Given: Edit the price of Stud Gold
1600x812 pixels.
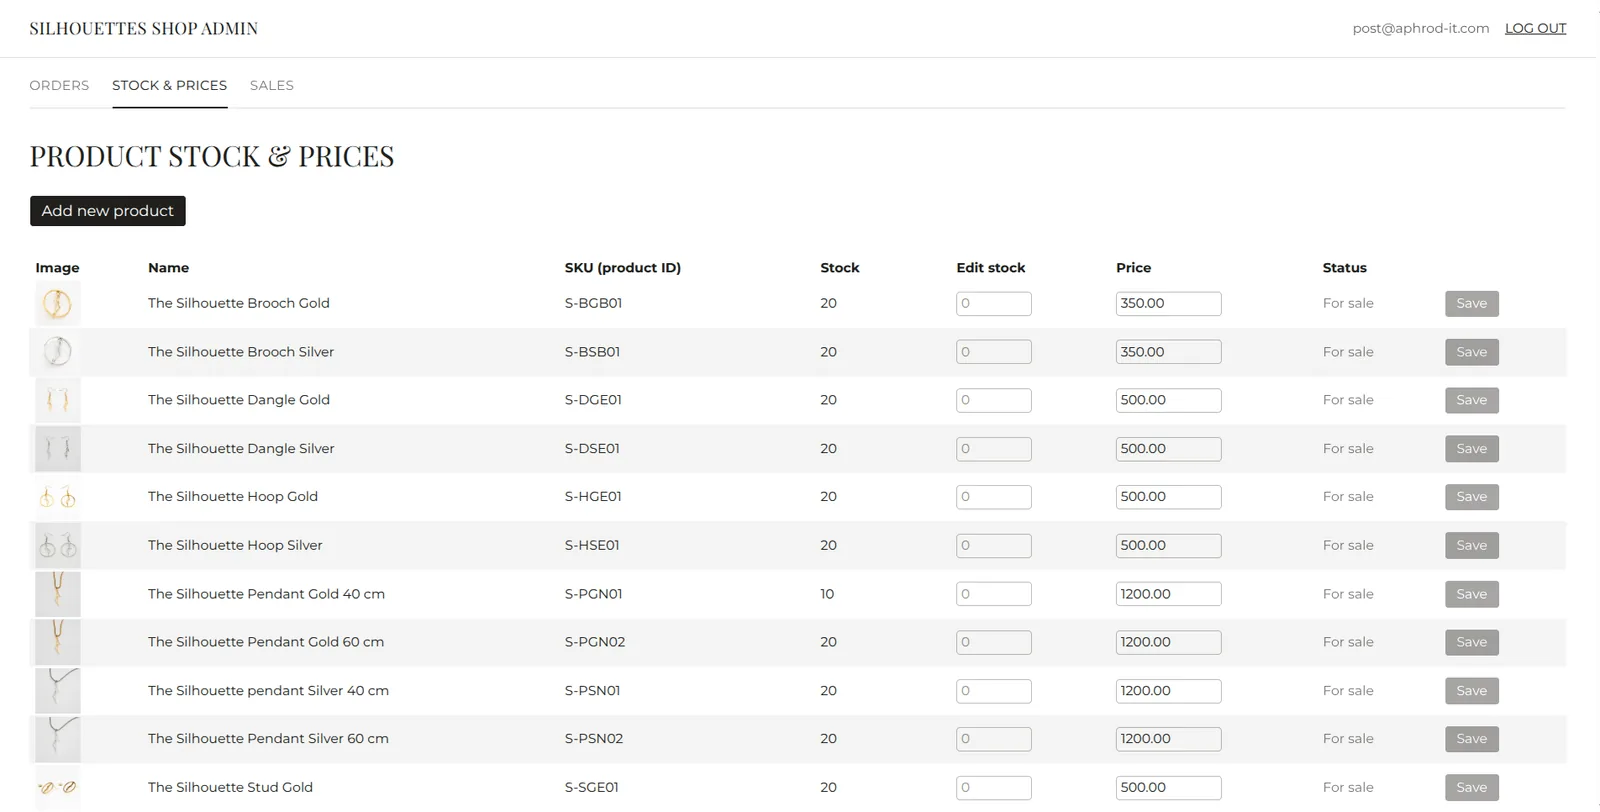Looking at the screenshot, I should click(x=1168, y=787).
